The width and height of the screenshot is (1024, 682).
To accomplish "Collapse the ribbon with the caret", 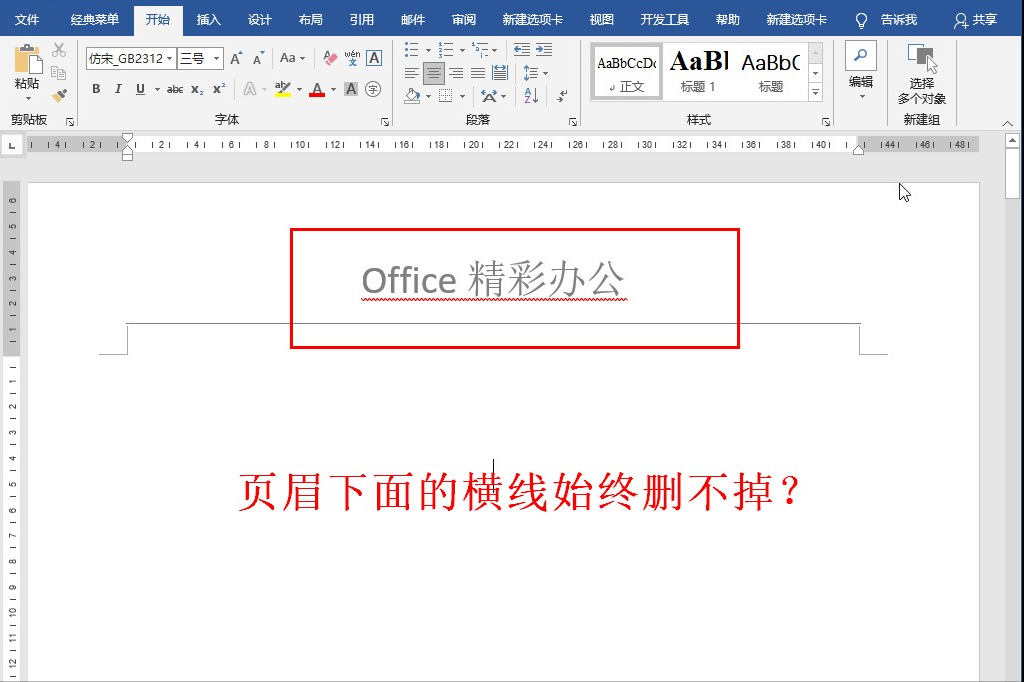I will click(1007, 123).
